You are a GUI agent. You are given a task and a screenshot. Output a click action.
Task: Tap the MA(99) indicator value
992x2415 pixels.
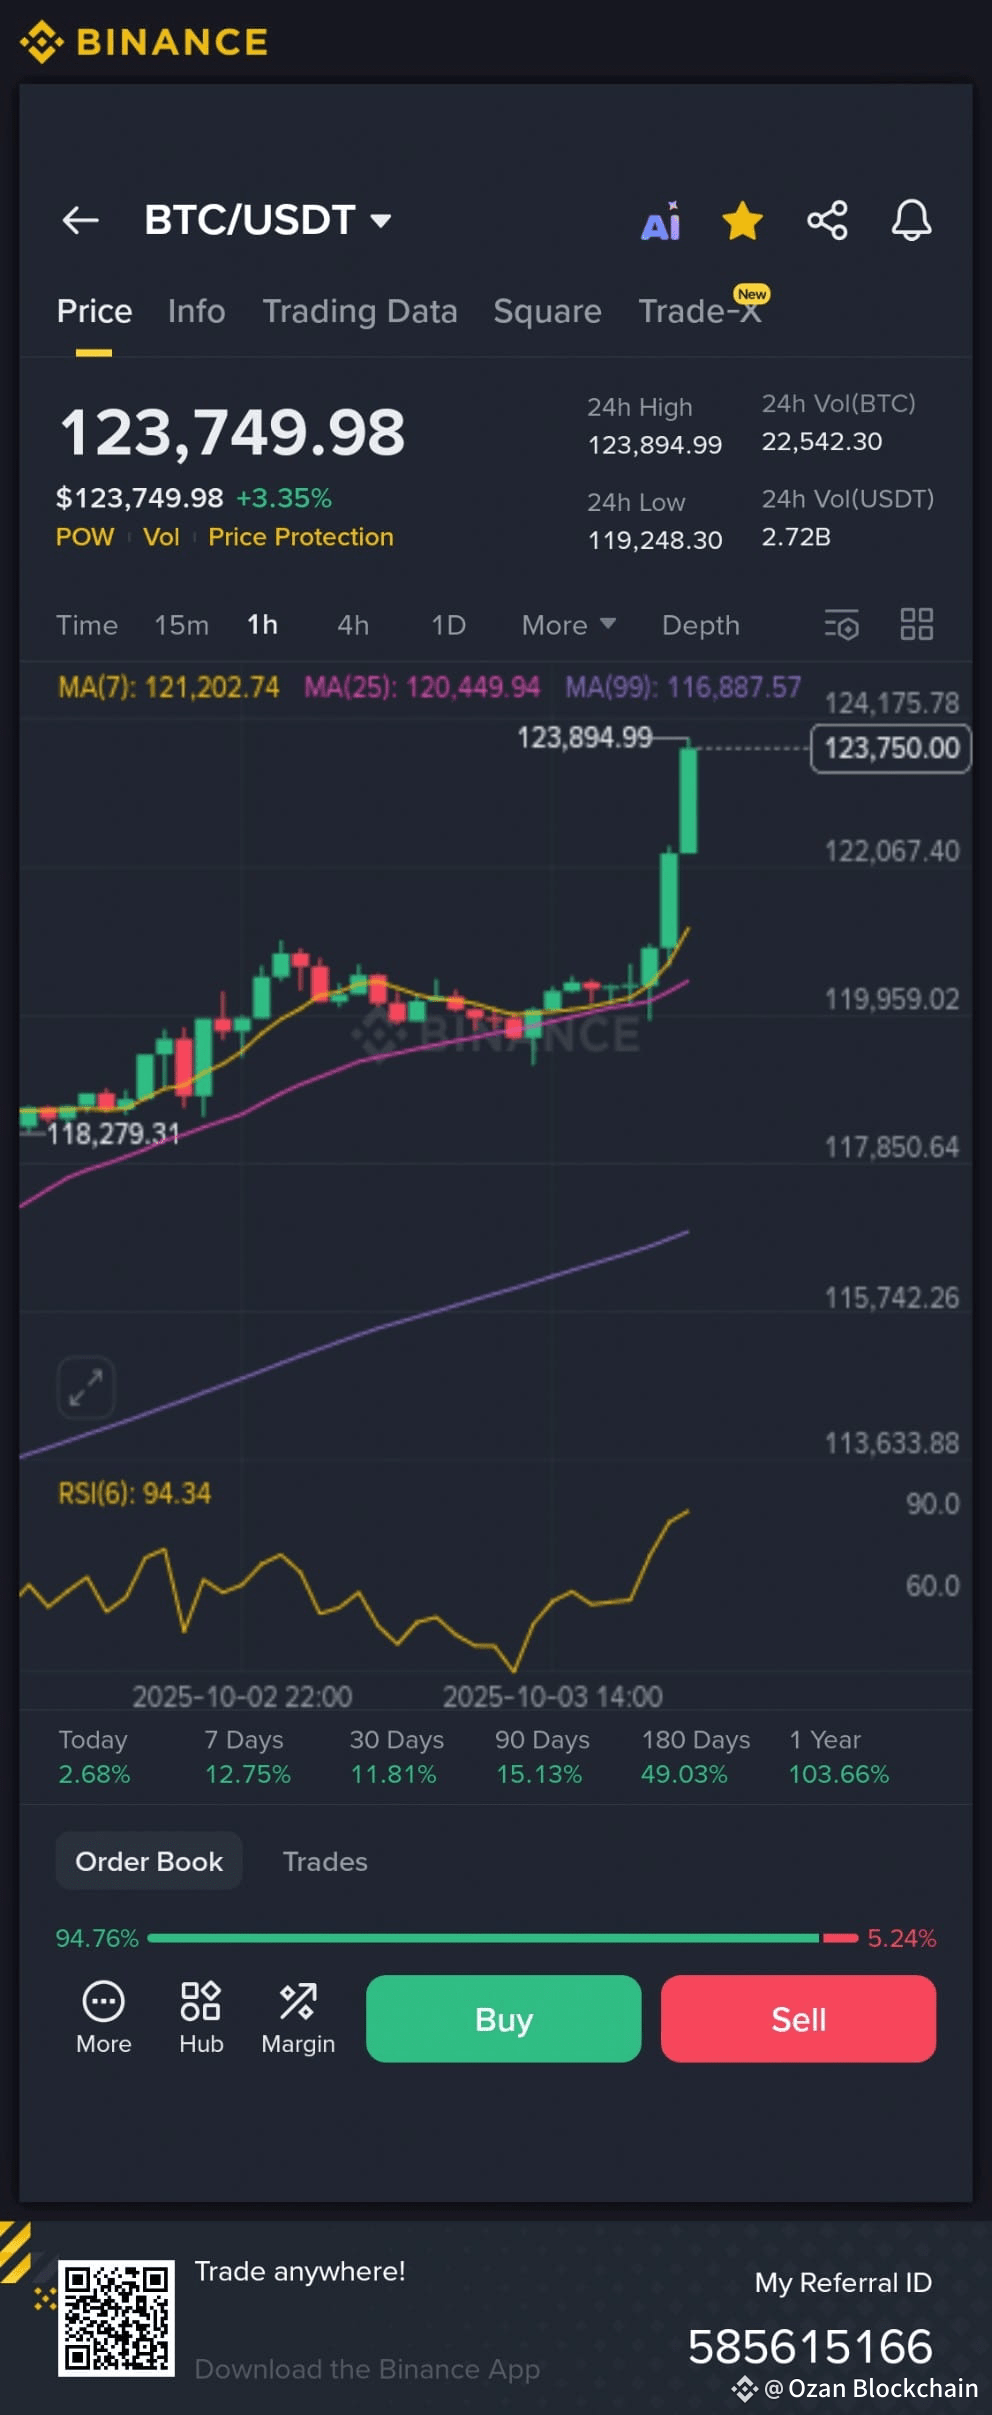[x=683, y=687]
